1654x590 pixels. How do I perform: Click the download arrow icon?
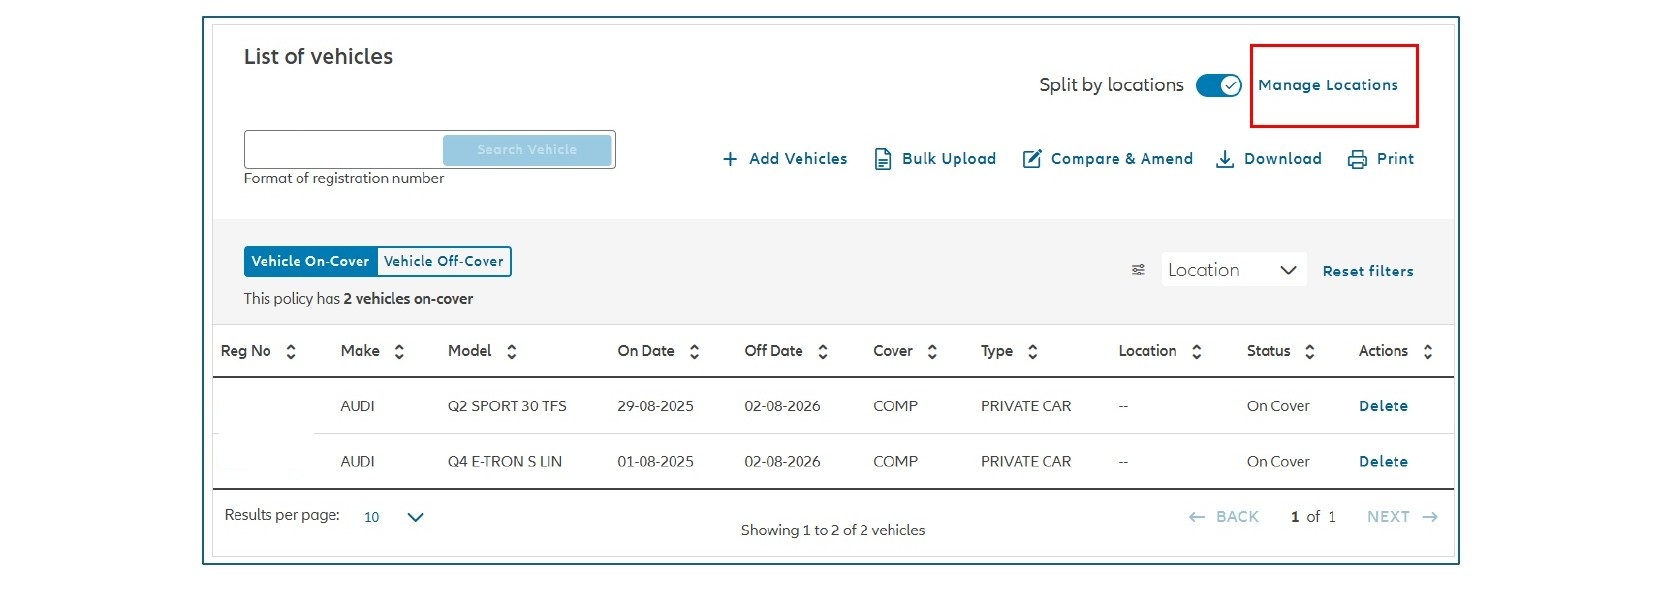coord(1225,159)
